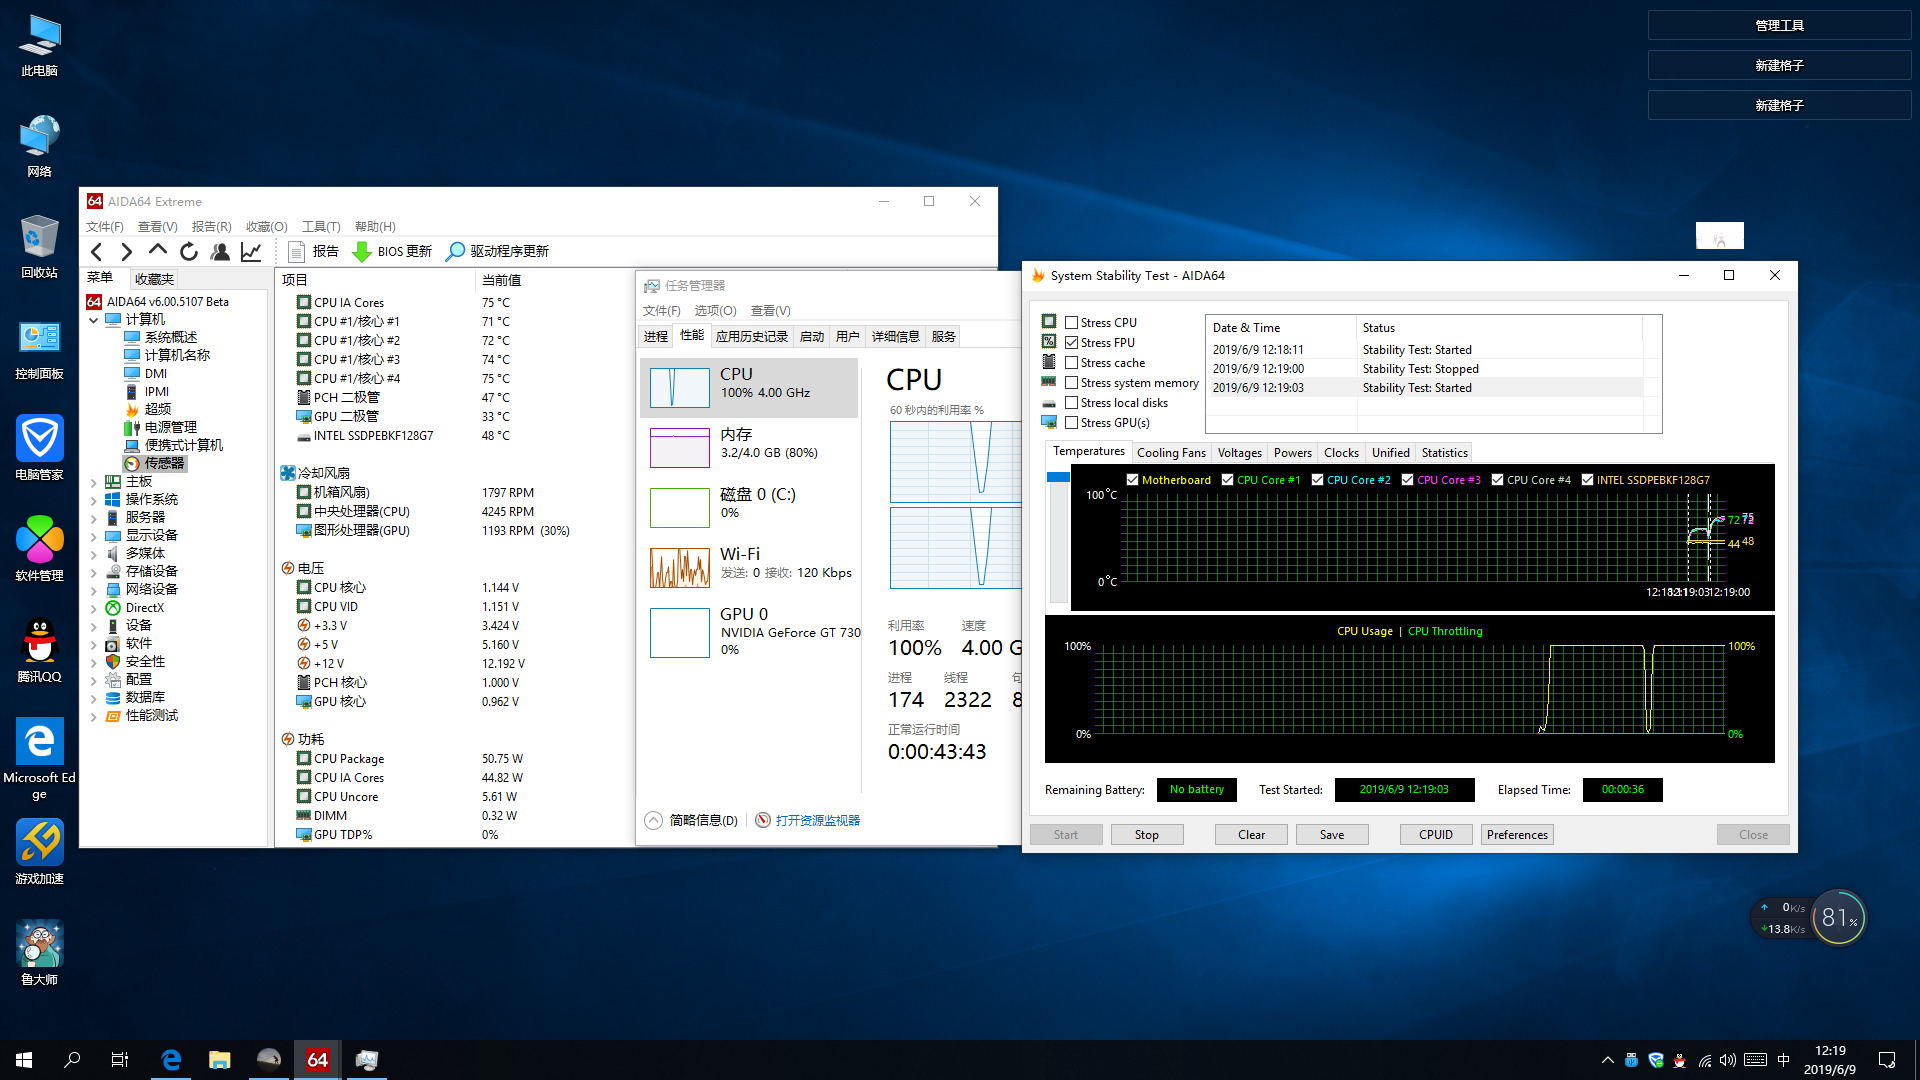Viewport: 1920px width, 1080px height.
Task: Expand the 服务器 tree node
Action: click(x=94, y=518)
